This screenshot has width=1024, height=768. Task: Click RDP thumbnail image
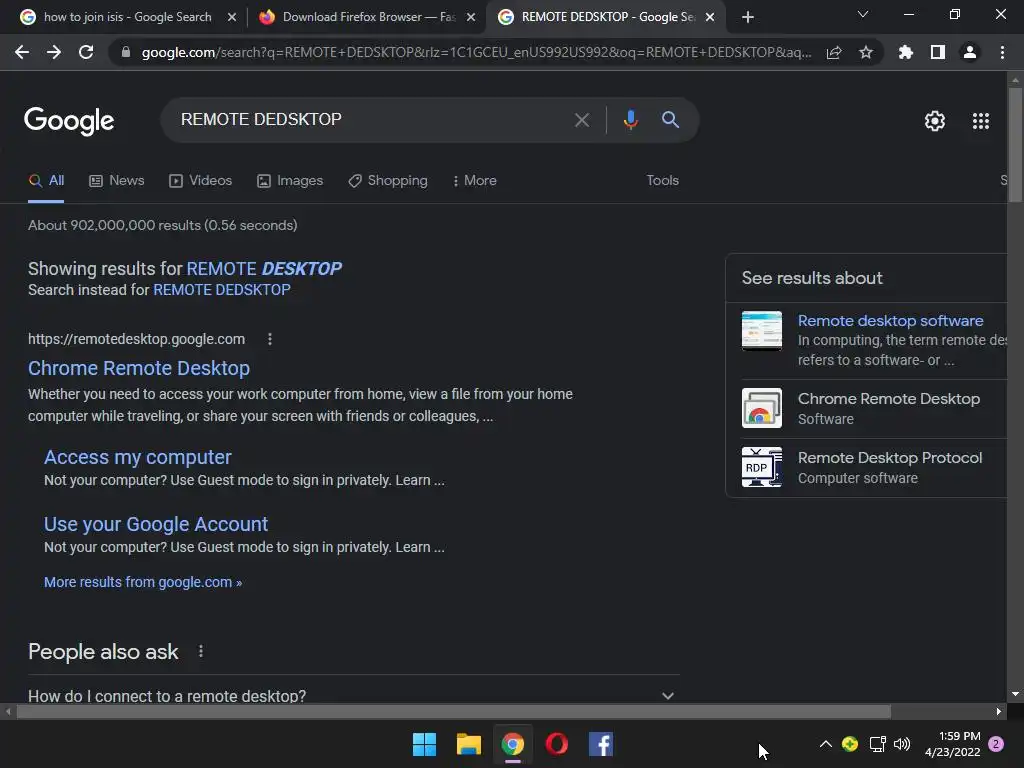click(761, 467)
